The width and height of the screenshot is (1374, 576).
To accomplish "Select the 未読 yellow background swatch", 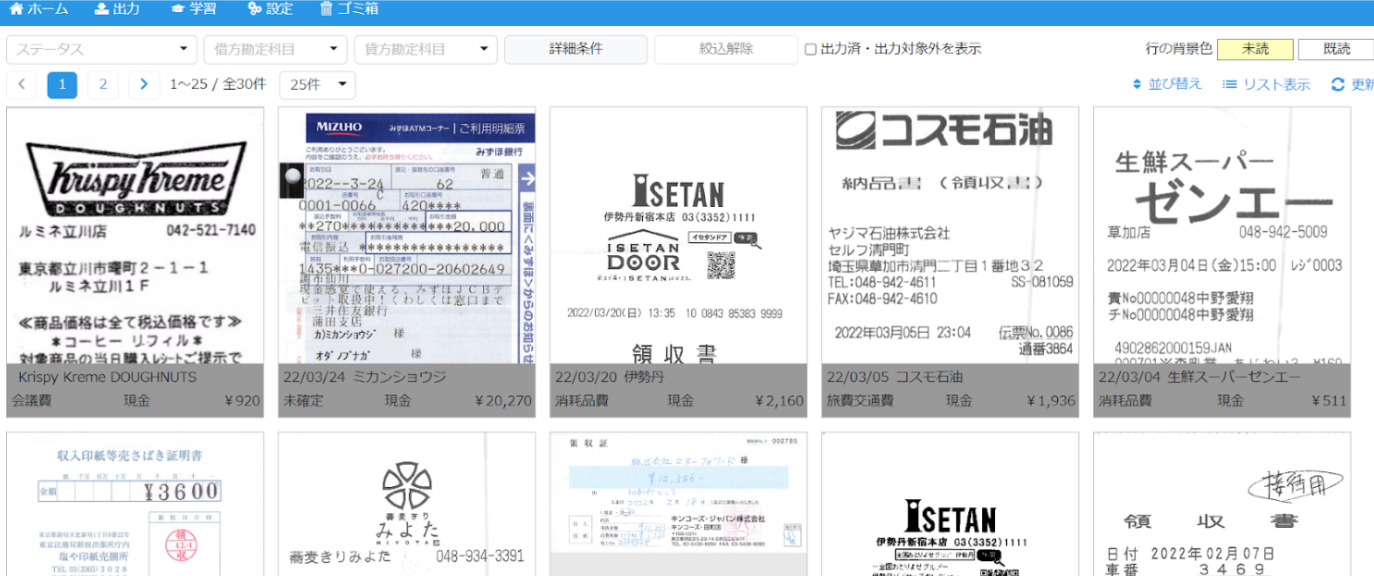I will [1255, 49].
